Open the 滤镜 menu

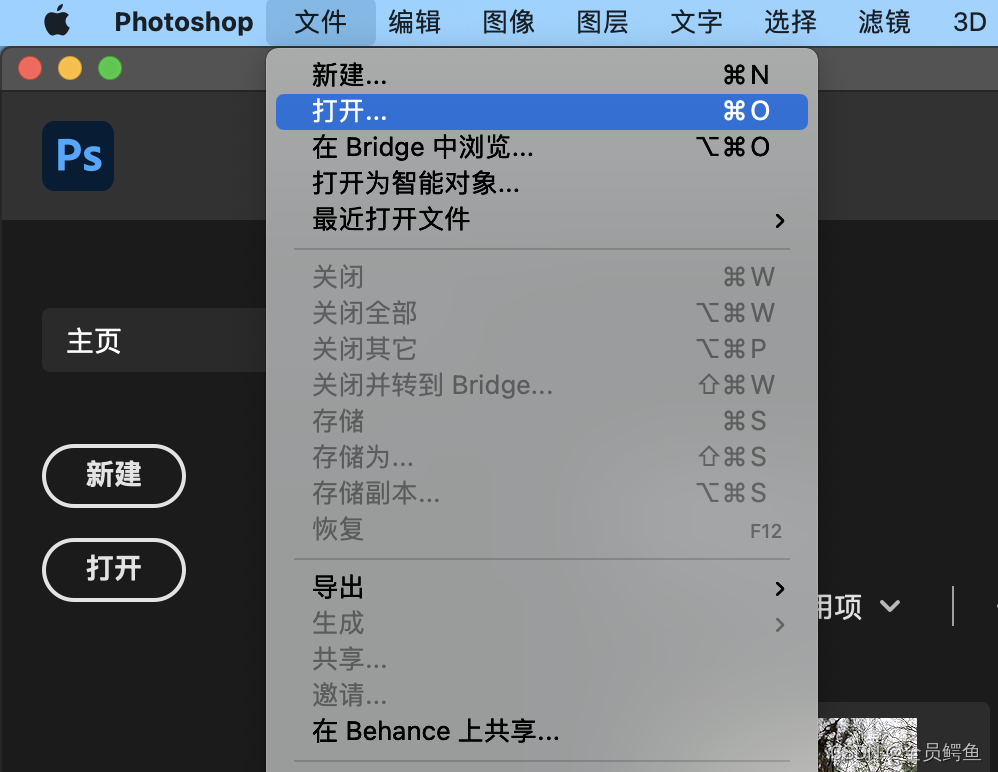(x=883, y=22)
